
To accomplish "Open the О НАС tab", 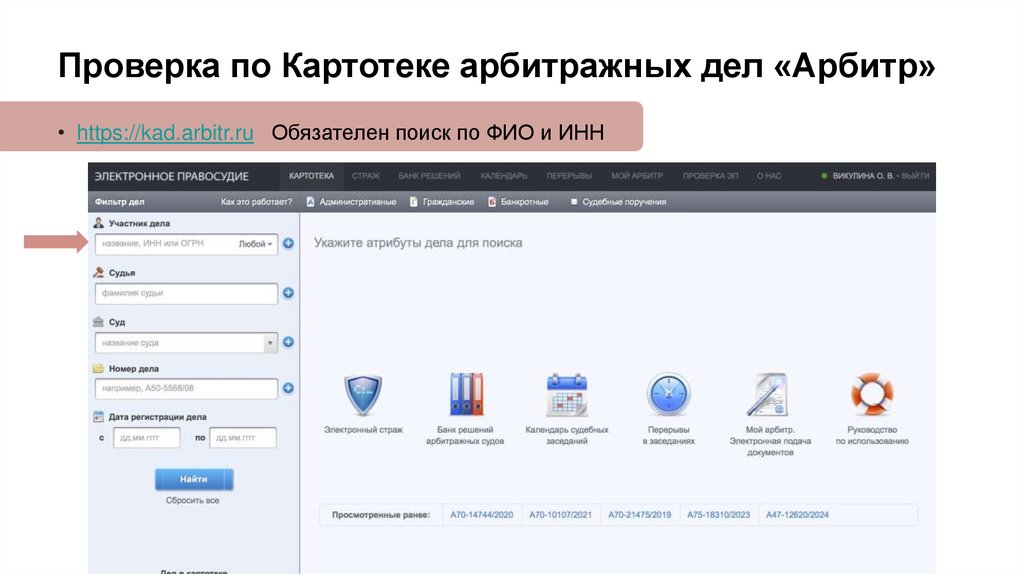I will (x=769, y=176).
